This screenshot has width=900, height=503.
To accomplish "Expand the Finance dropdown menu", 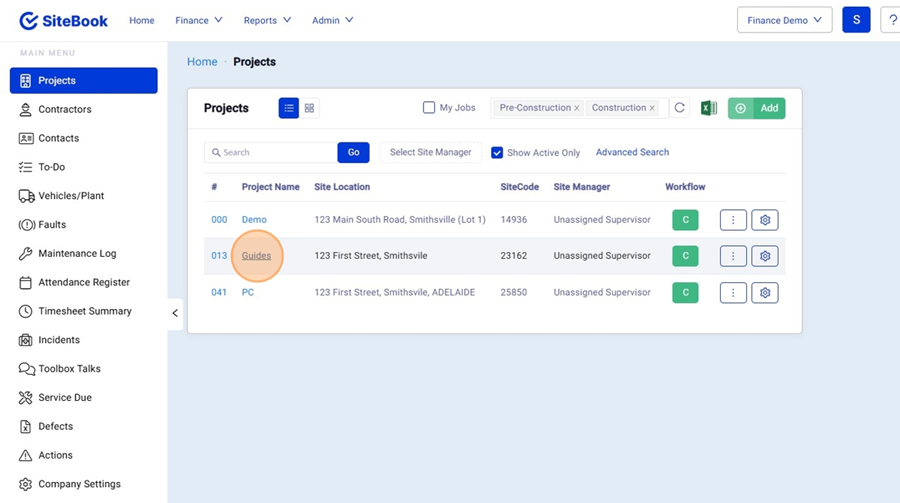I will (198, 20).
